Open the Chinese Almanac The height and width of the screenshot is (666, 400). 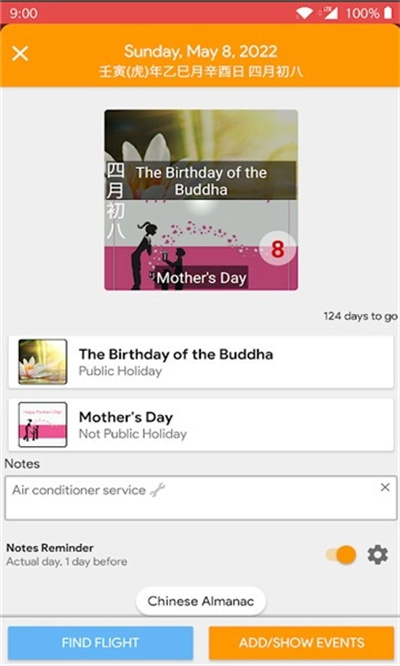[201, 601]
